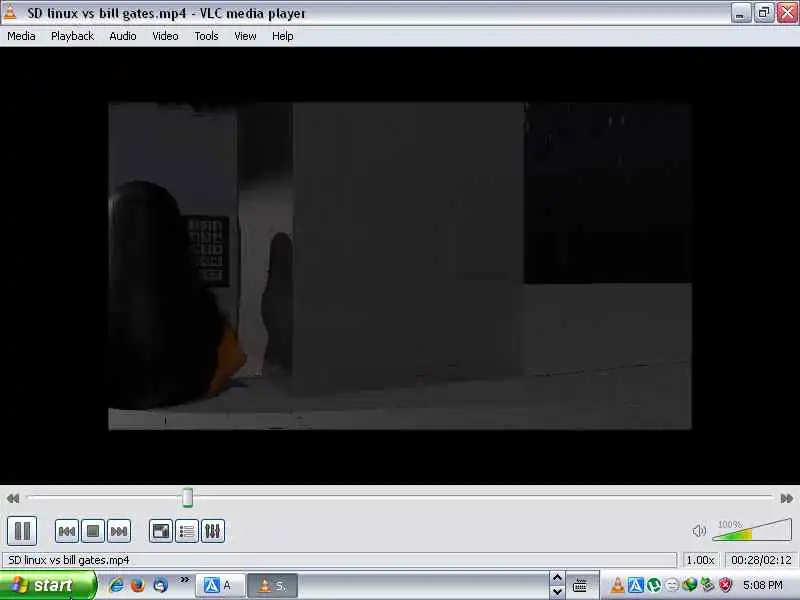Viewport: 800px width, 600px height.
Task: Close the VLC media player window
Action: click(787, 13)
